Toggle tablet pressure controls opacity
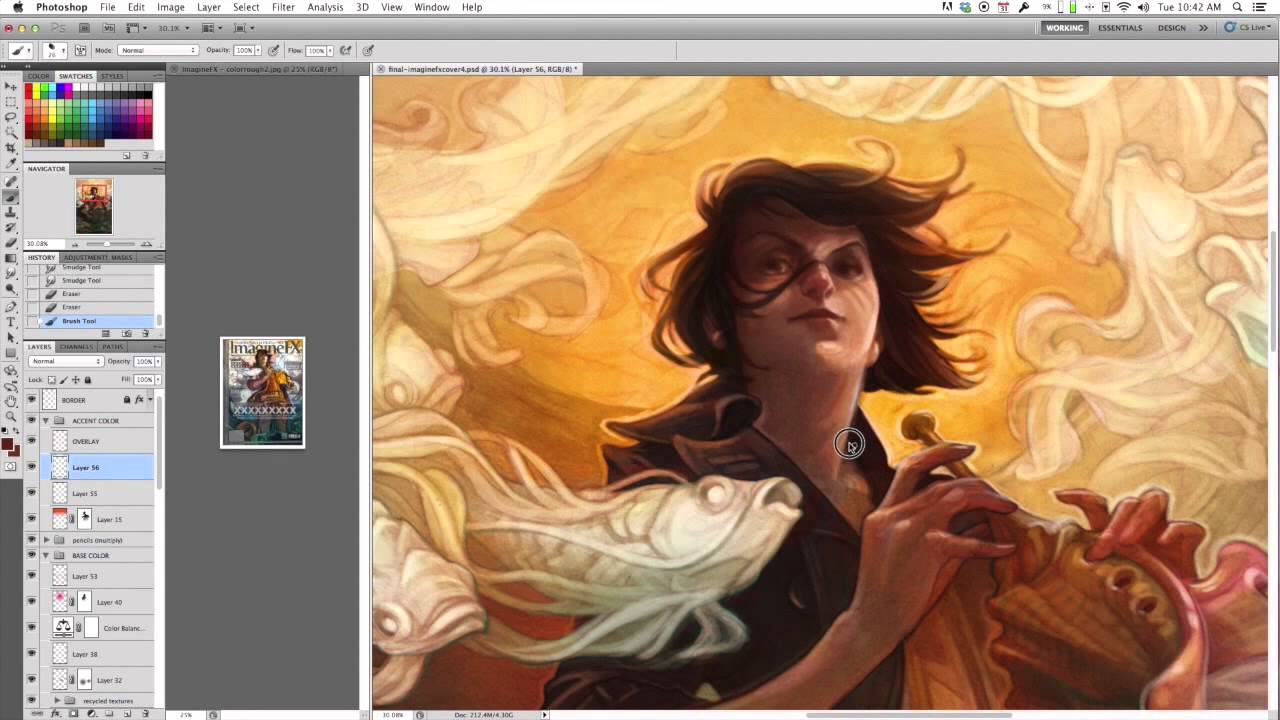 point(273,50)
